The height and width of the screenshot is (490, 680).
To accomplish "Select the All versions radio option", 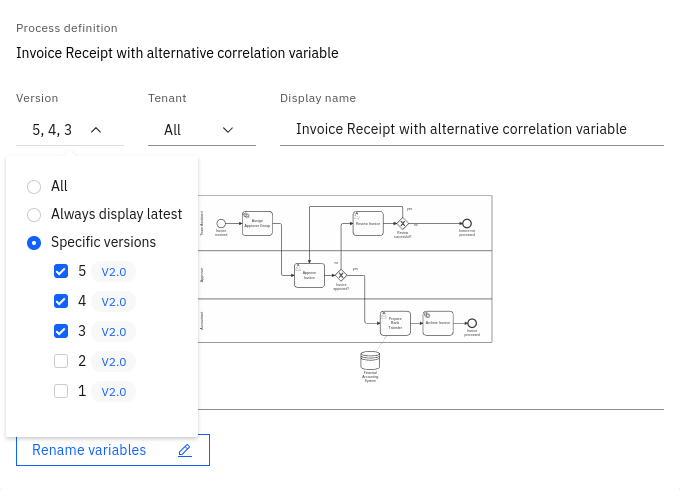I will (34, 186).
